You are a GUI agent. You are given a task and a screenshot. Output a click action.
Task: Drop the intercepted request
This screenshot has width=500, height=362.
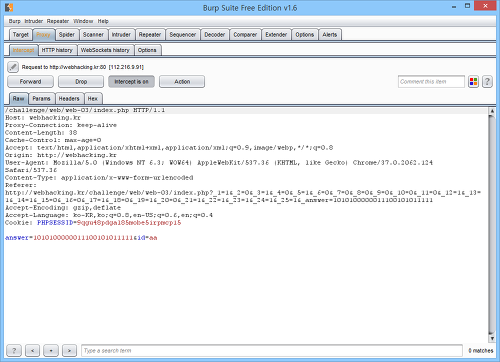point(81,82)
